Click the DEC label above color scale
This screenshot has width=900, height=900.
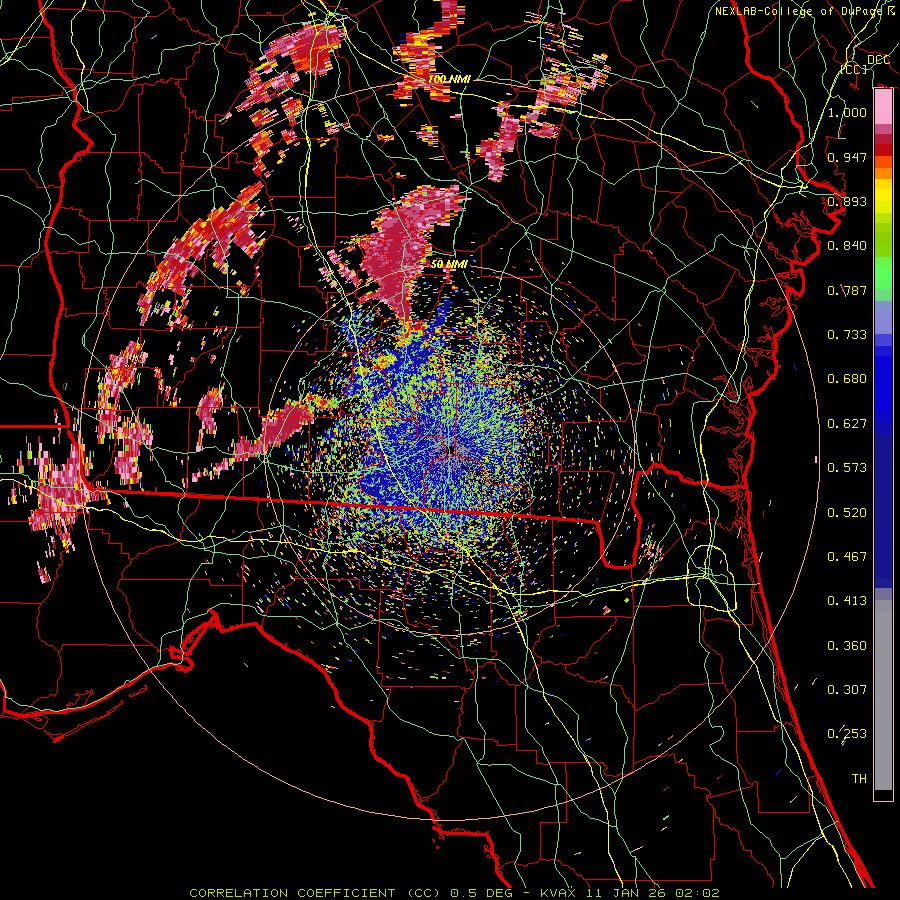(878, 60)
